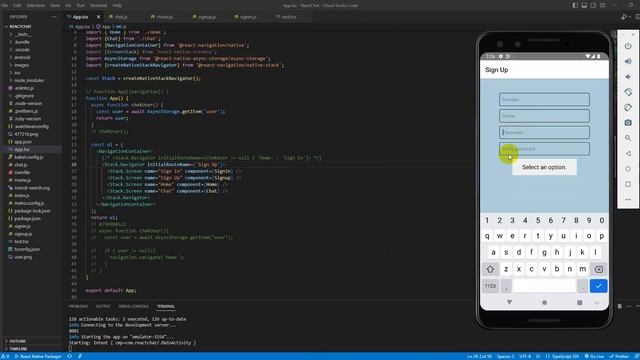Click the Name input field in emulator

coord(544,116)
